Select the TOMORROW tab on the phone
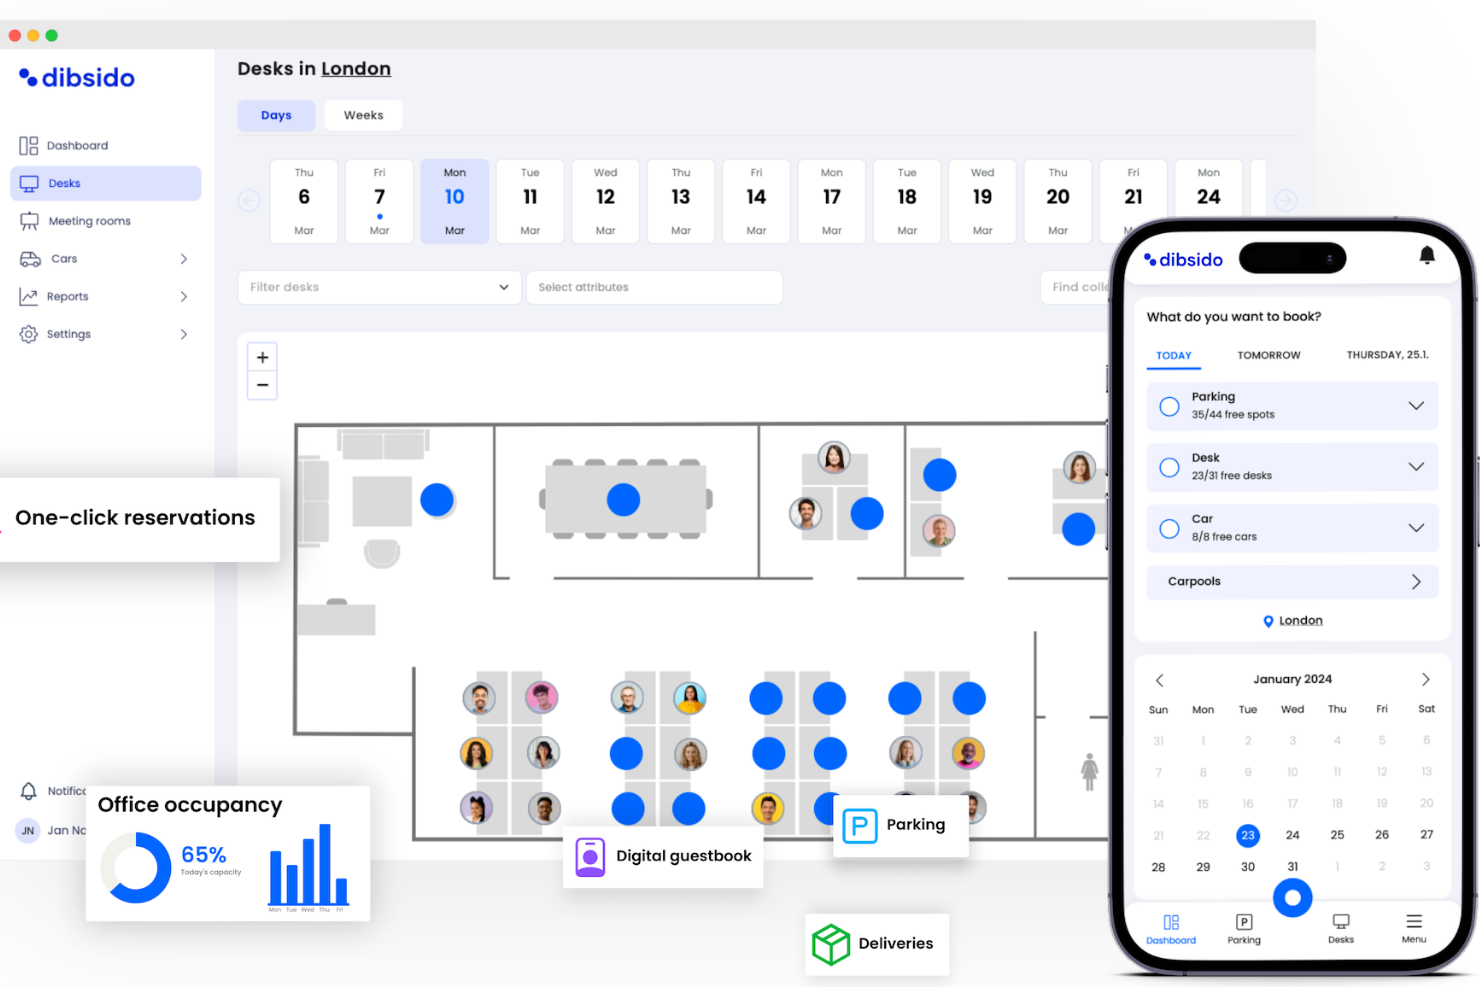Screen dimensions: 1480x987 pos(1268,355)
